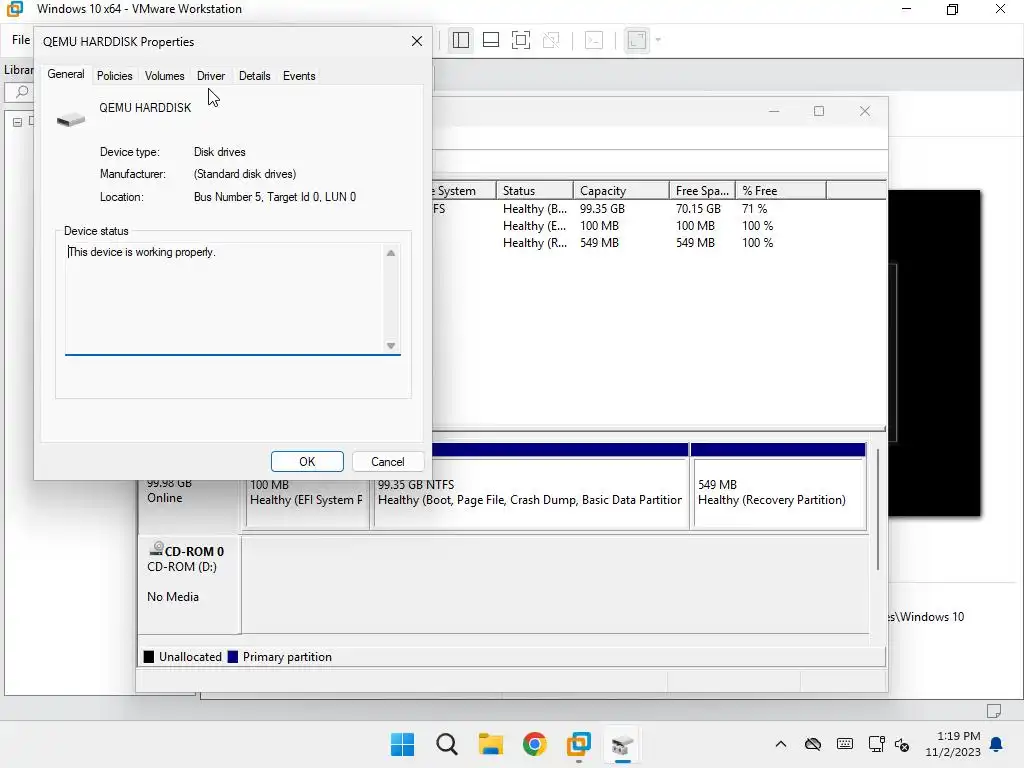Maximize the Disk Management window
The height and width of the screenshot is (768, 1024).
819,111
